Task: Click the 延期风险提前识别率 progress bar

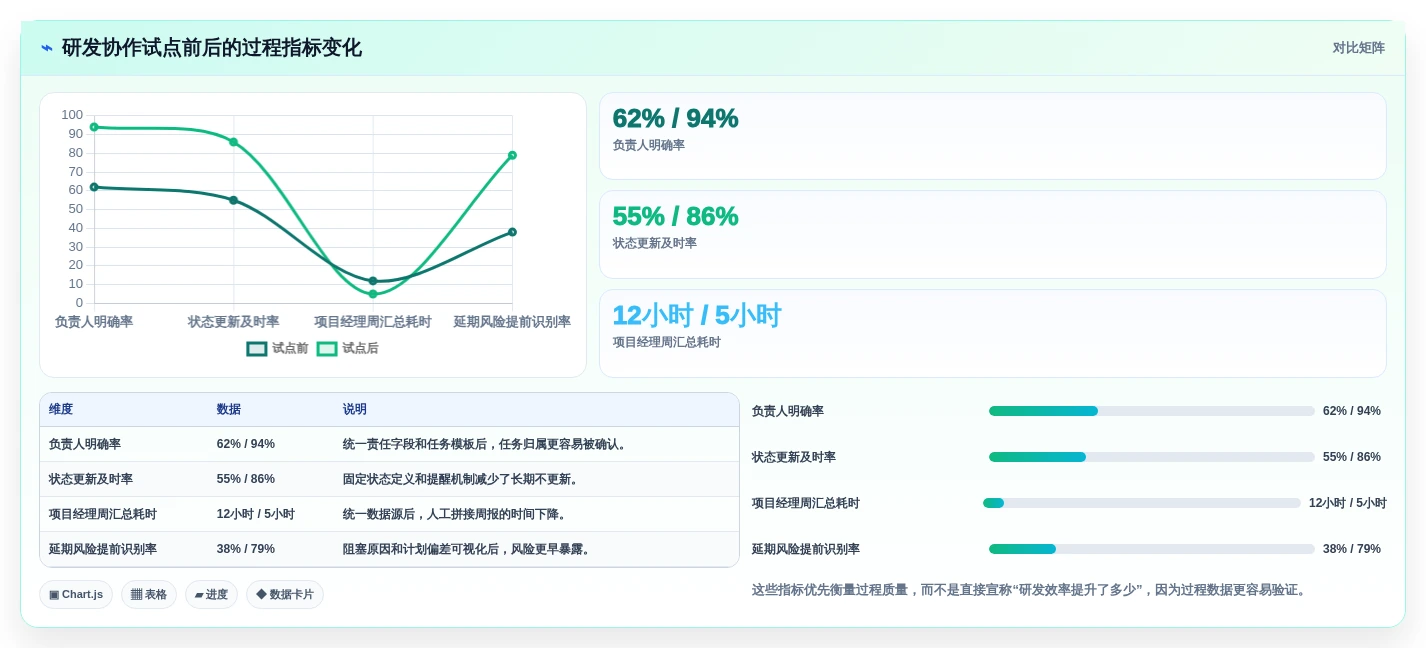Action: (x=1152, y=549)
